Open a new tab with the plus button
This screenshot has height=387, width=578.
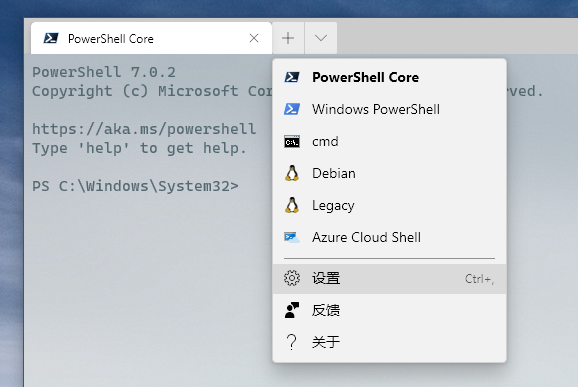288,38
